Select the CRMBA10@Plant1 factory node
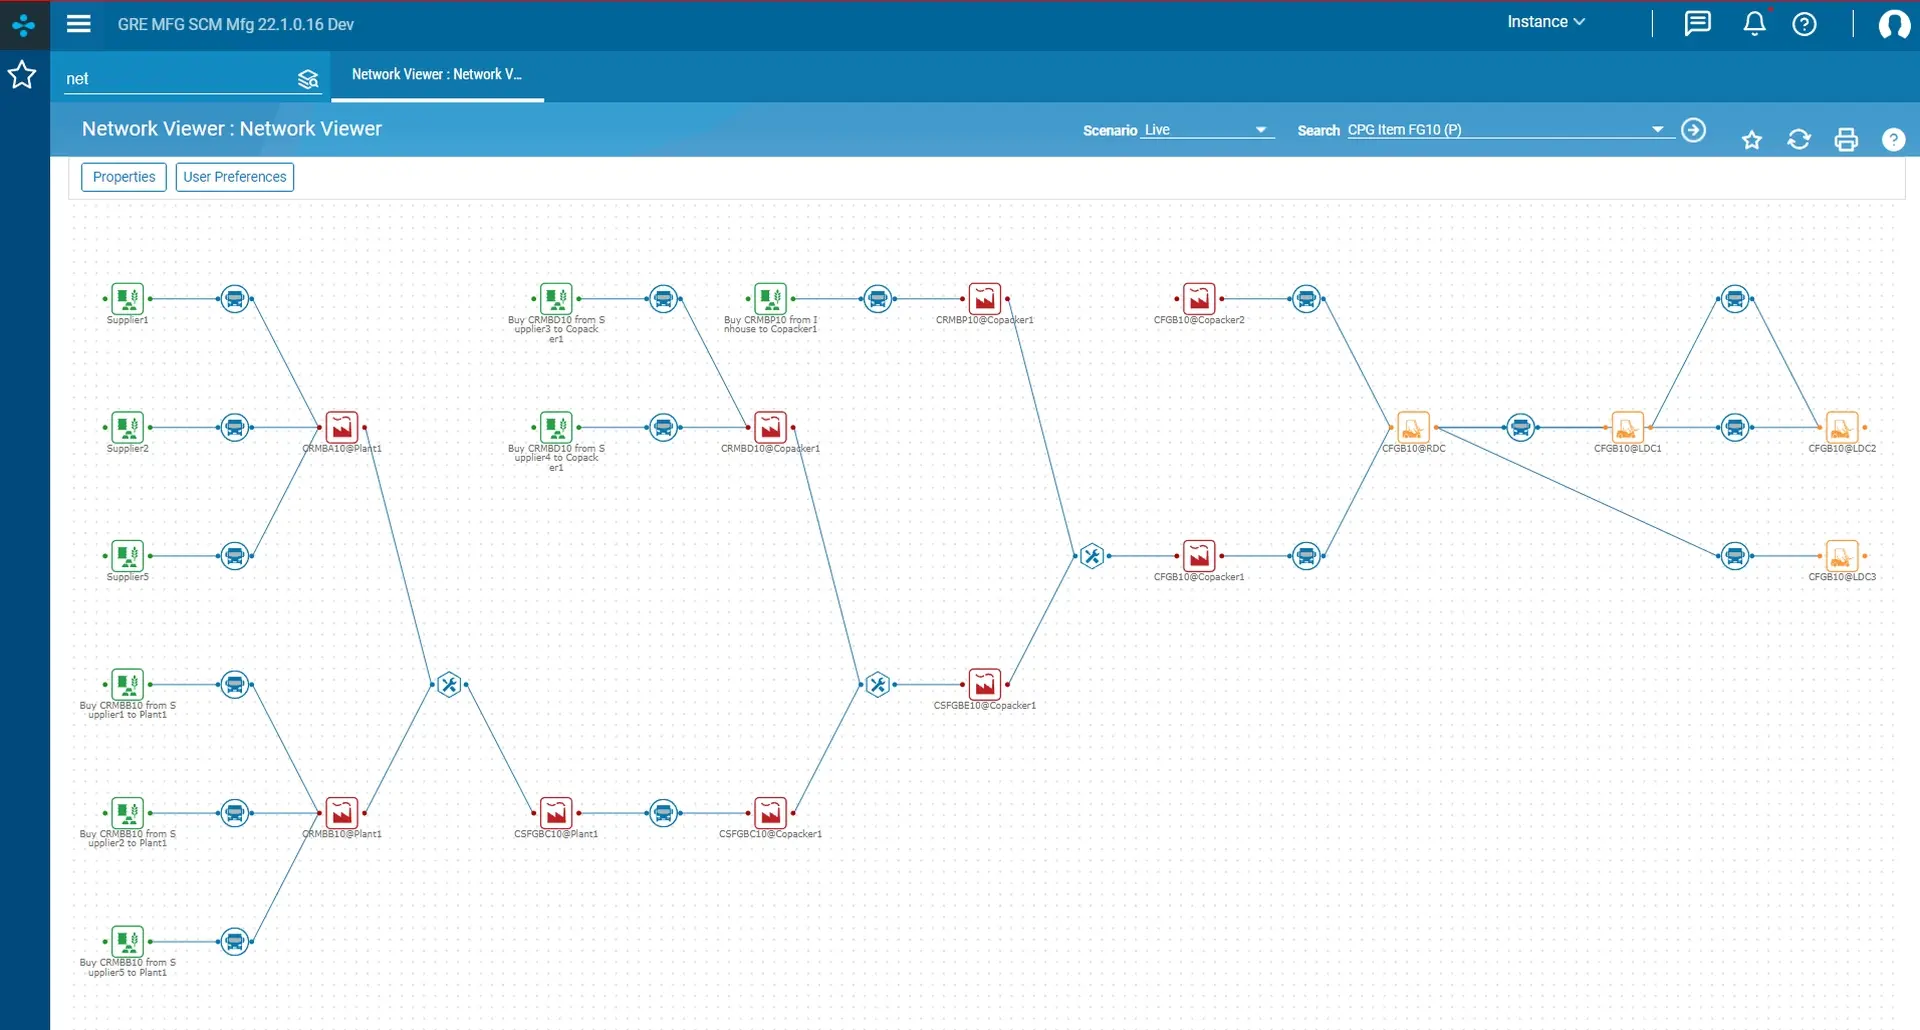1920x1030 pixels. pos(342,428)
